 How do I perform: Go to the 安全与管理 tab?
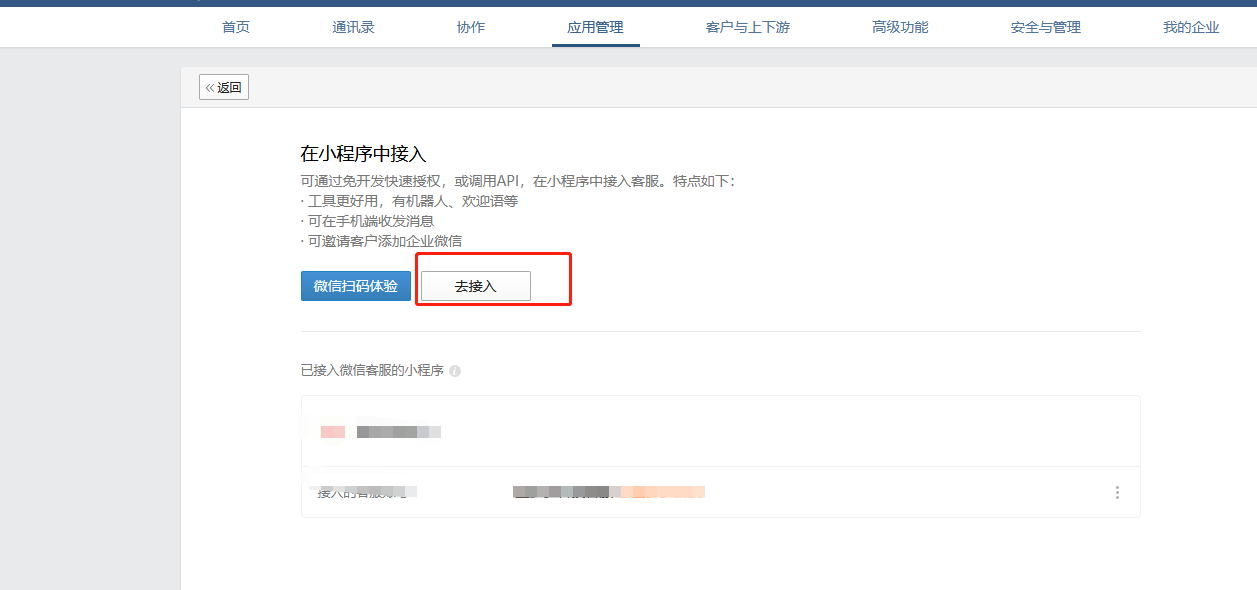point(1045,27)
